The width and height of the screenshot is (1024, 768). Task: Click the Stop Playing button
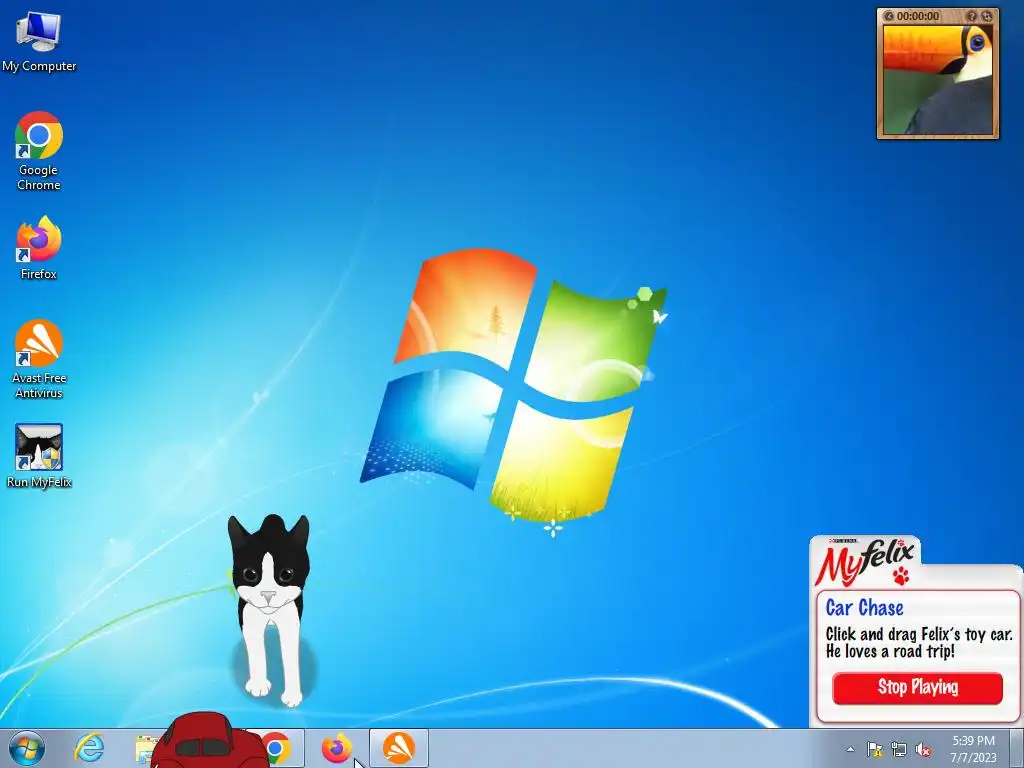[x=918, y=688]
